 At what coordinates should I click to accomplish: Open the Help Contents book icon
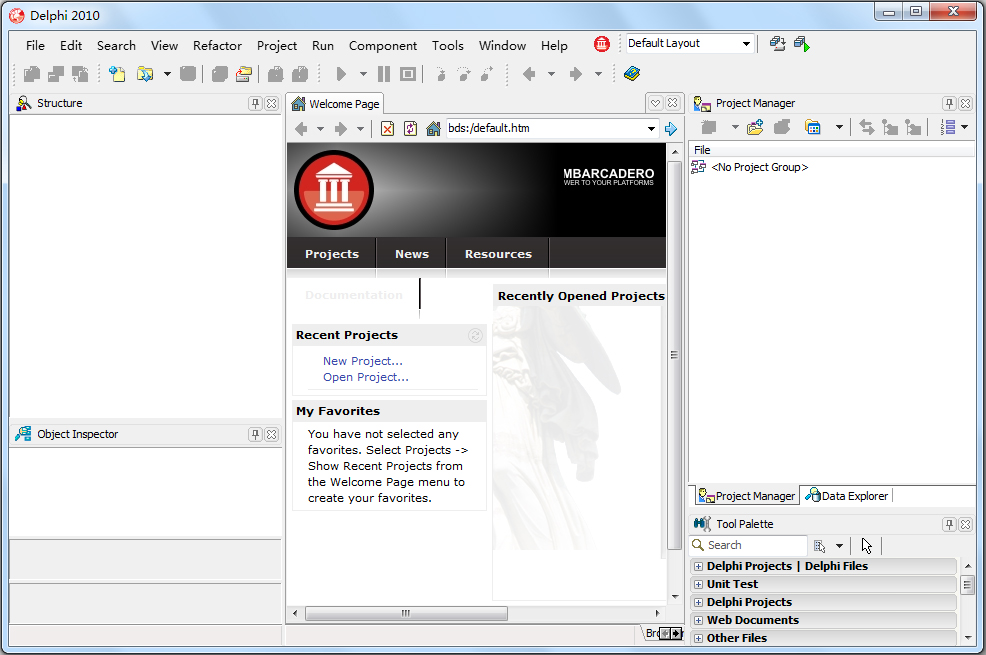point(631,74)
